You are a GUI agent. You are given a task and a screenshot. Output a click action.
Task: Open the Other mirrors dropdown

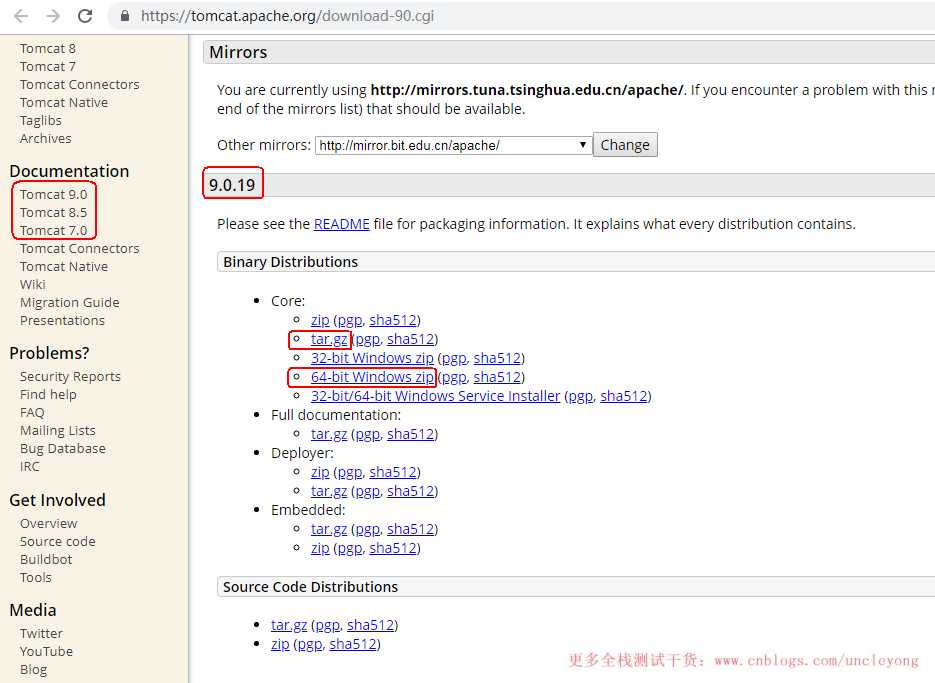click(x=453, y=145)
